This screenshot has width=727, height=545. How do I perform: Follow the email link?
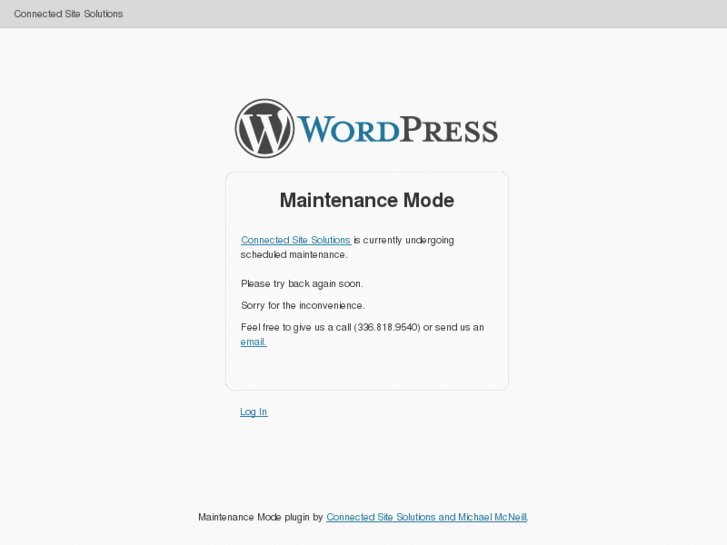pyautogui.click(x=254, y=342)
